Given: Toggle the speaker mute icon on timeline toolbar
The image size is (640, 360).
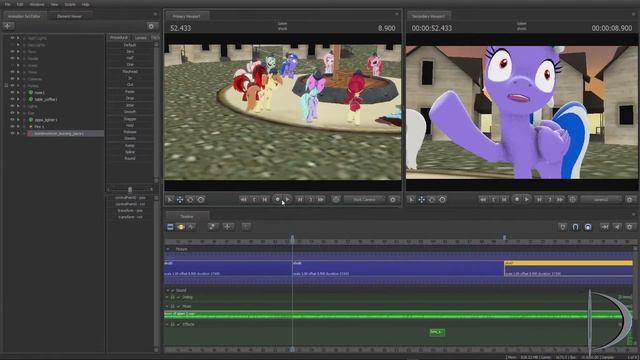Looking at the screenshot, I should (x=617, y=227).
